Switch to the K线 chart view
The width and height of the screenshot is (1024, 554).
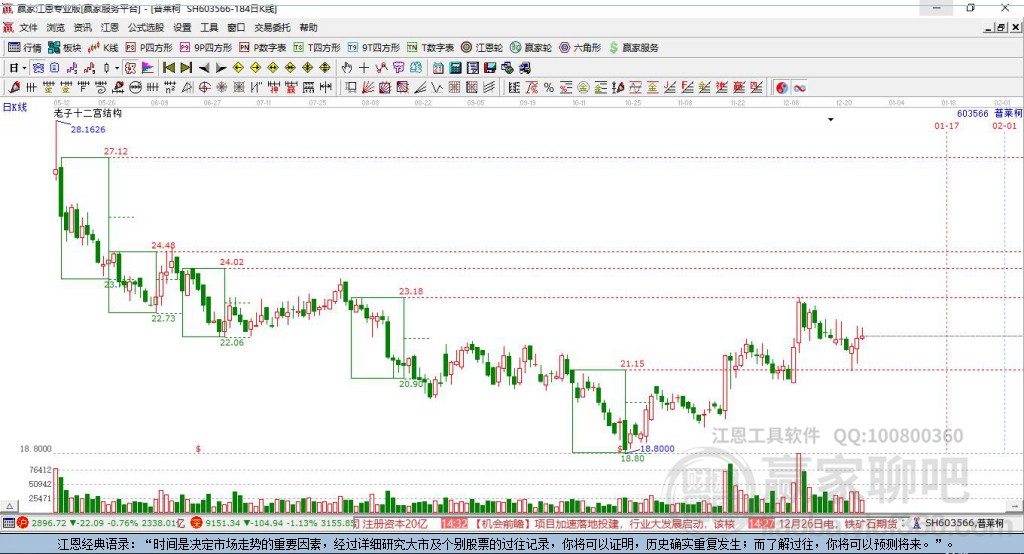(103, 48)
